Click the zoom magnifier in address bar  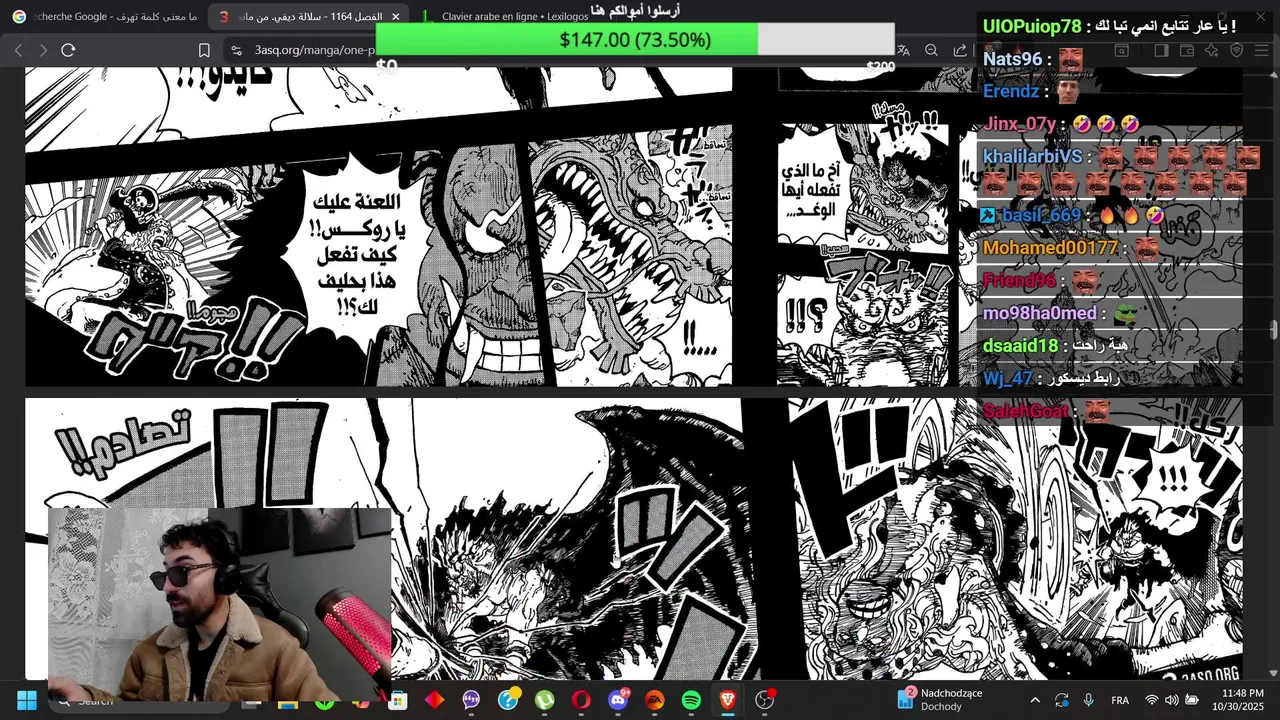931,50
